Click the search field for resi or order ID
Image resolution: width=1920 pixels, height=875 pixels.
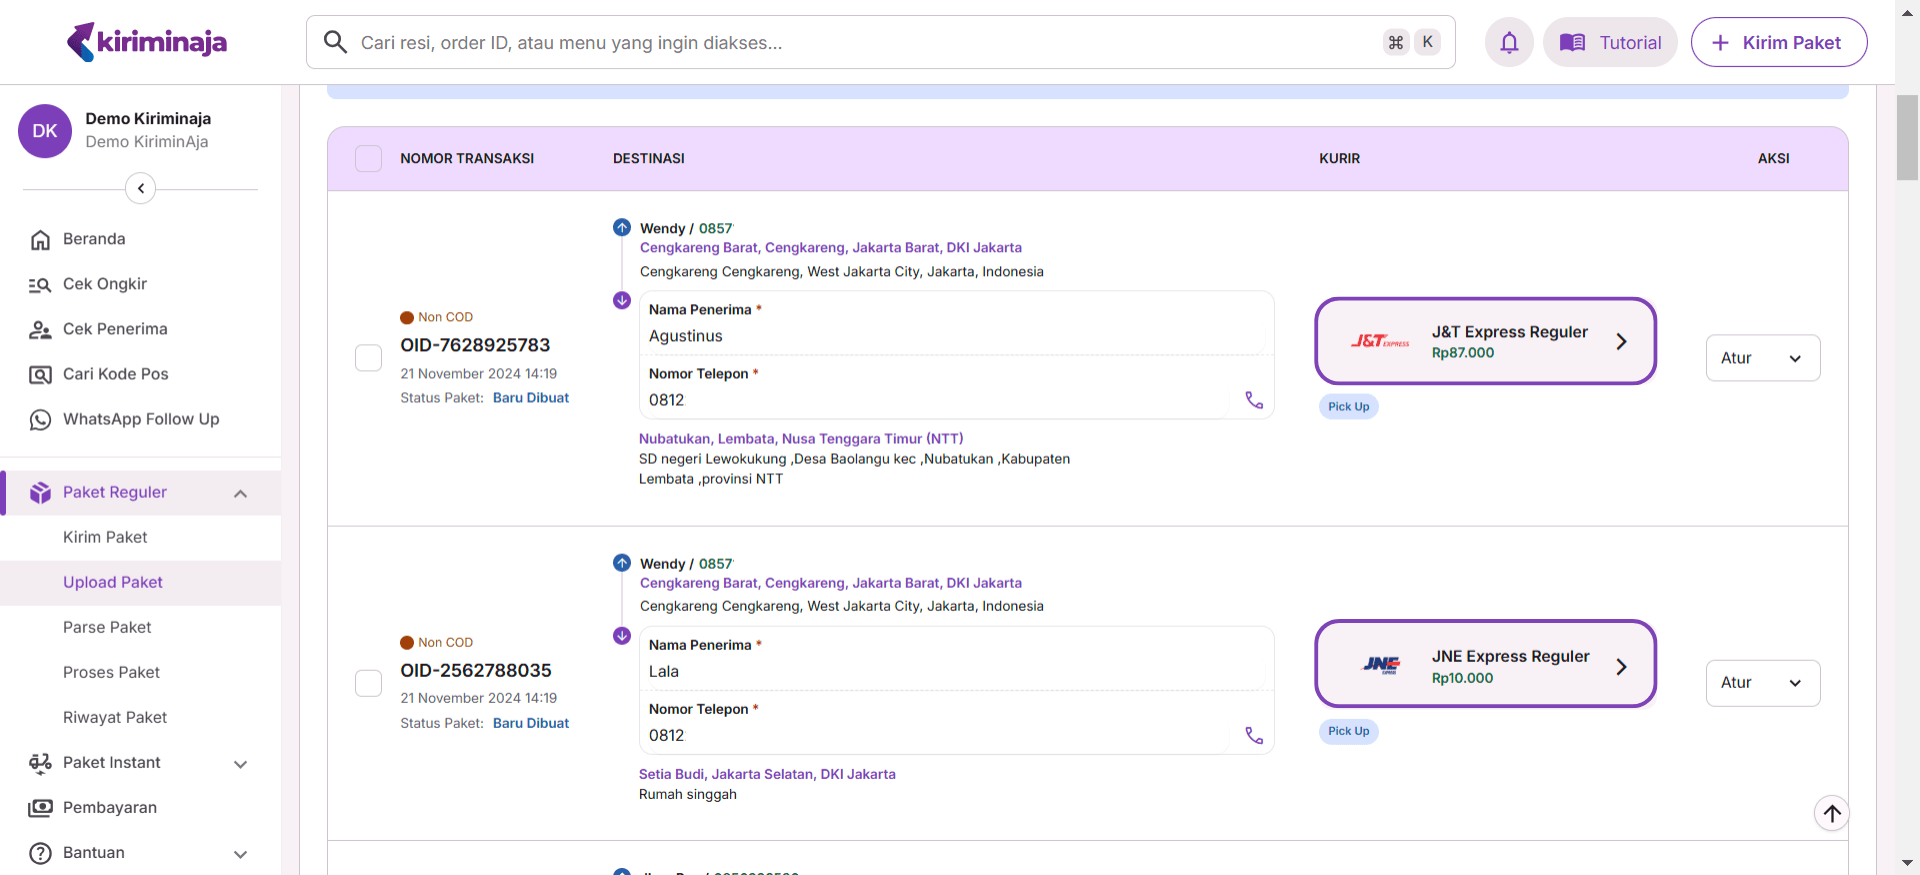click(860, 42)
